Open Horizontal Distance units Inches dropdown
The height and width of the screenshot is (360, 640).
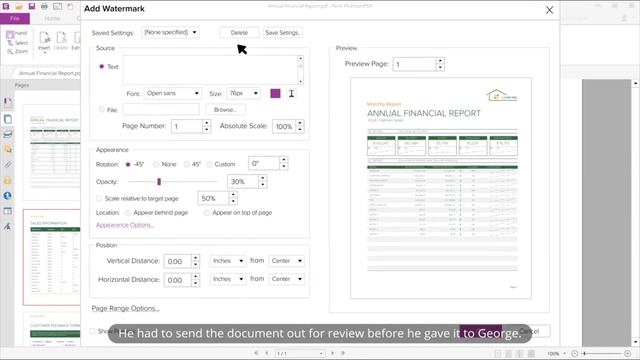(228, 279)
